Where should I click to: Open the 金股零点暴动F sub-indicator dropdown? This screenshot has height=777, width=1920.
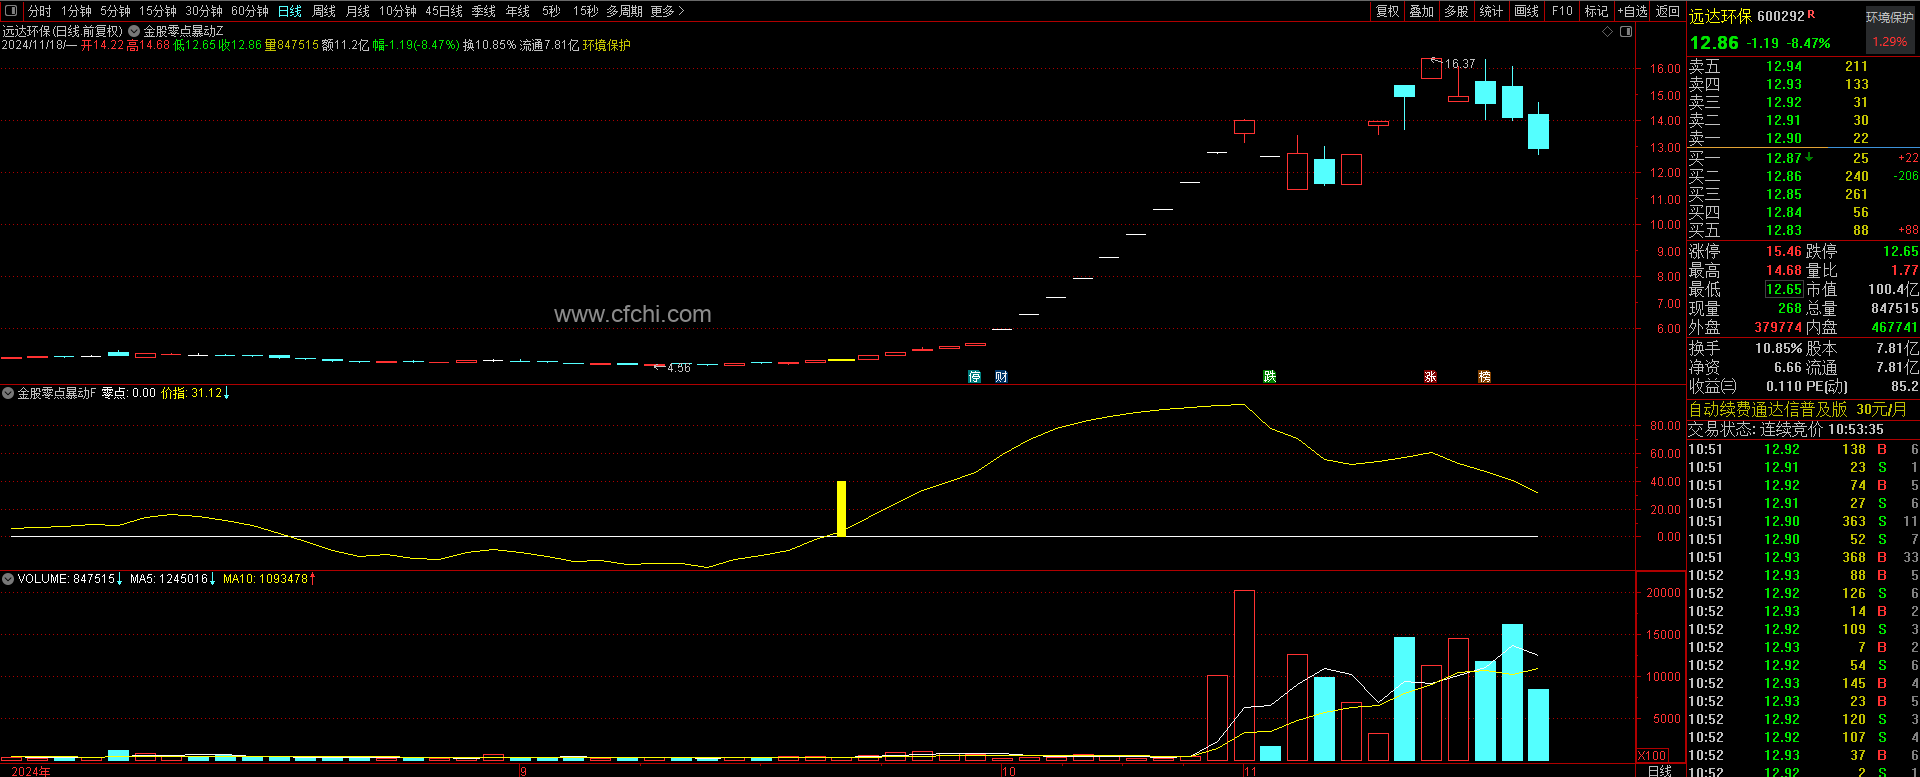tap(8, 393)
